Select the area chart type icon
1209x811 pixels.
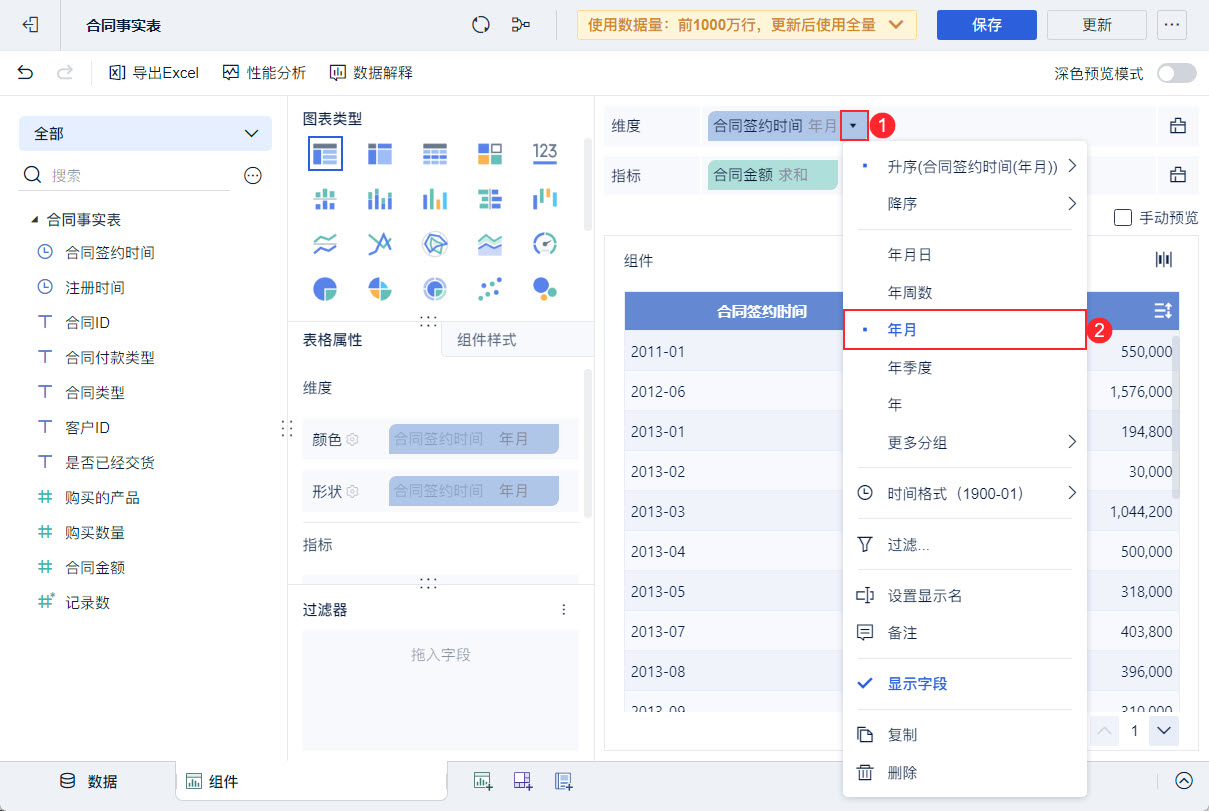(x=490, y=243)
